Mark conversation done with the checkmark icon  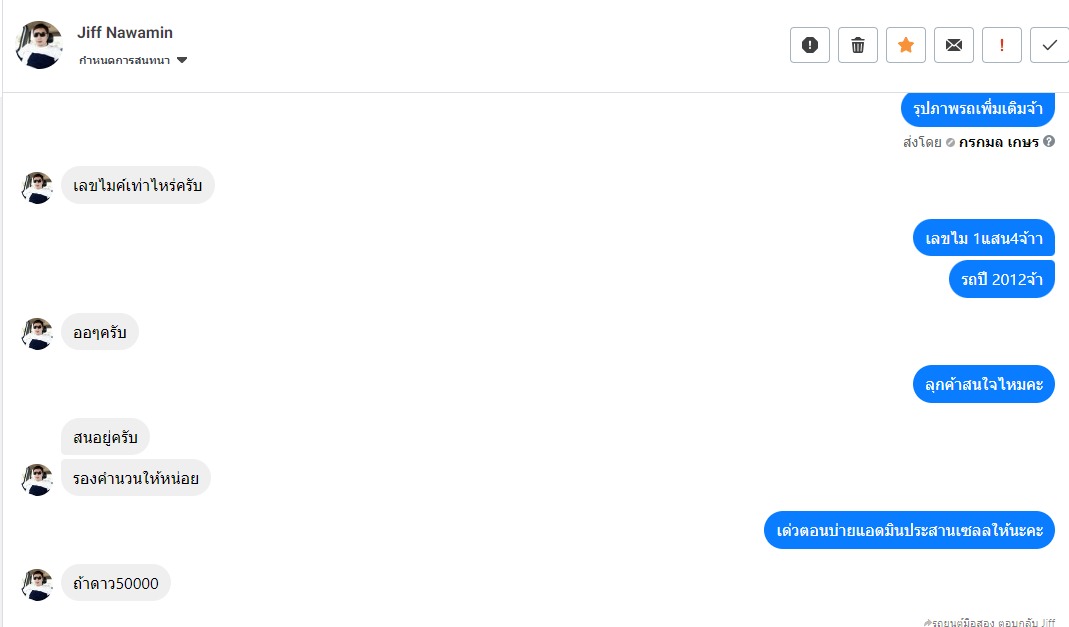point(1049,45)
